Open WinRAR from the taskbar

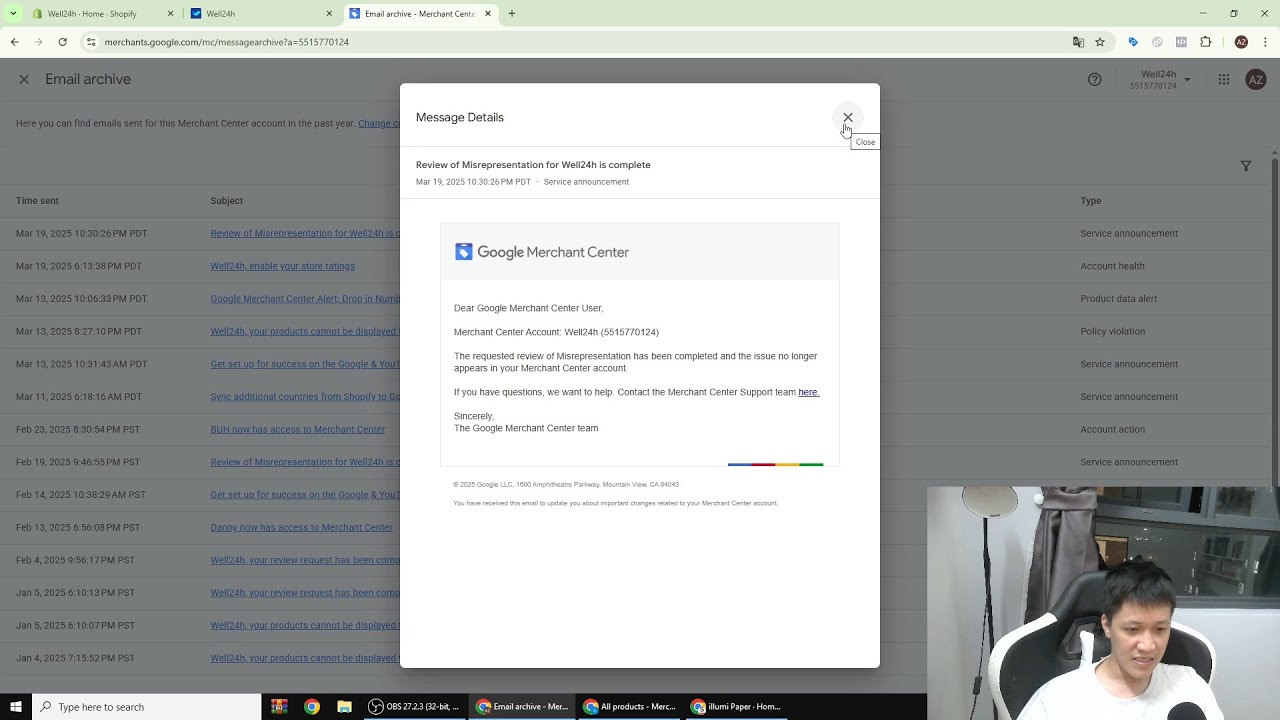pyautogui.click(x=279, y=707)
